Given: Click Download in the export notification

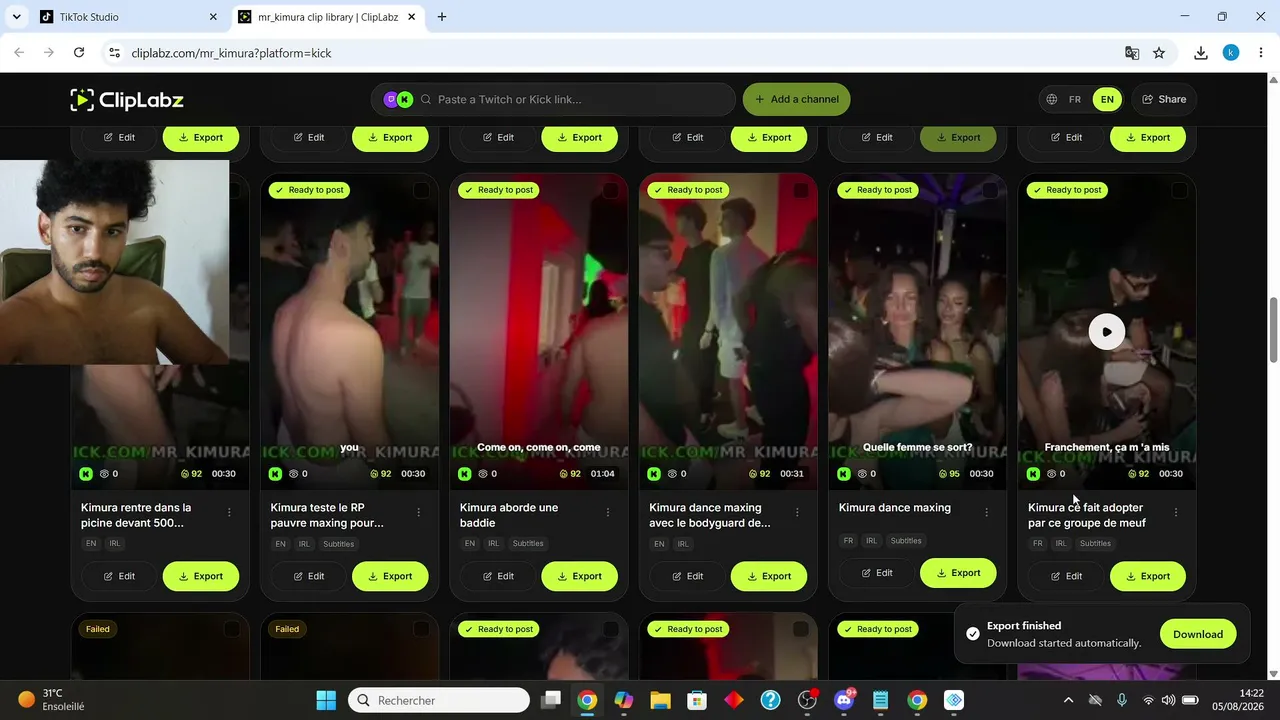Looking at the screenshot, I should click(1198, 634).
